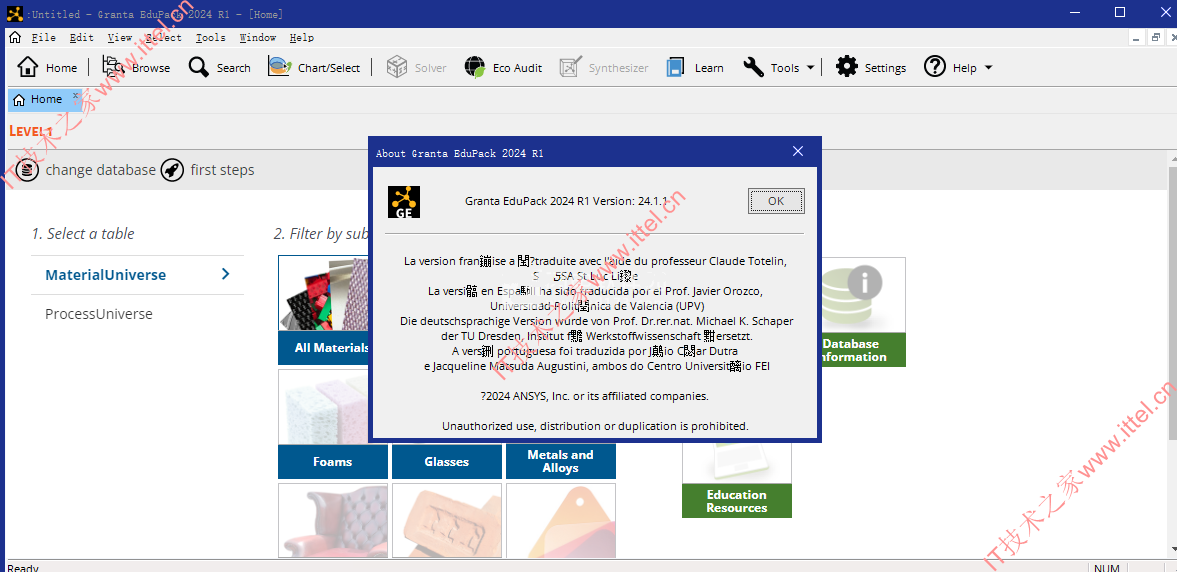The height and width of the screenshot is (572, 1177).
Task: Expand the Tools dropdown arrow
Action: coord(811,68)
